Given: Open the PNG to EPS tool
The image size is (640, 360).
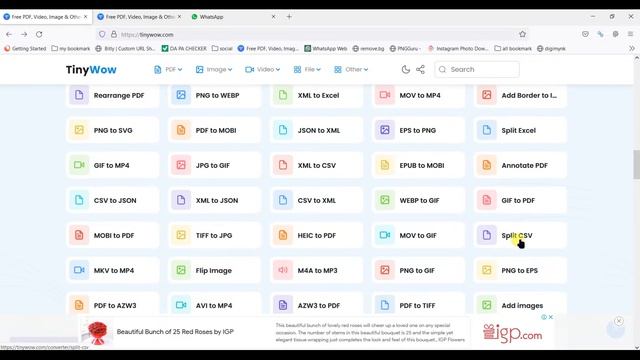Looking at the screenshot, I should (520, 270).
